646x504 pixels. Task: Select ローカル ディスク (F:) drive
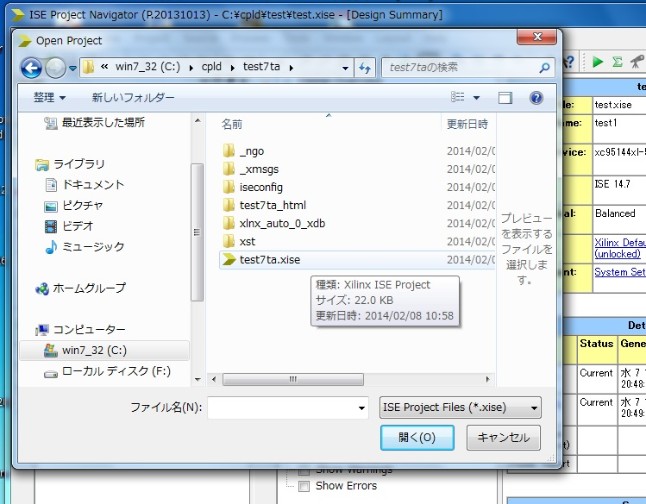point(107,371)
